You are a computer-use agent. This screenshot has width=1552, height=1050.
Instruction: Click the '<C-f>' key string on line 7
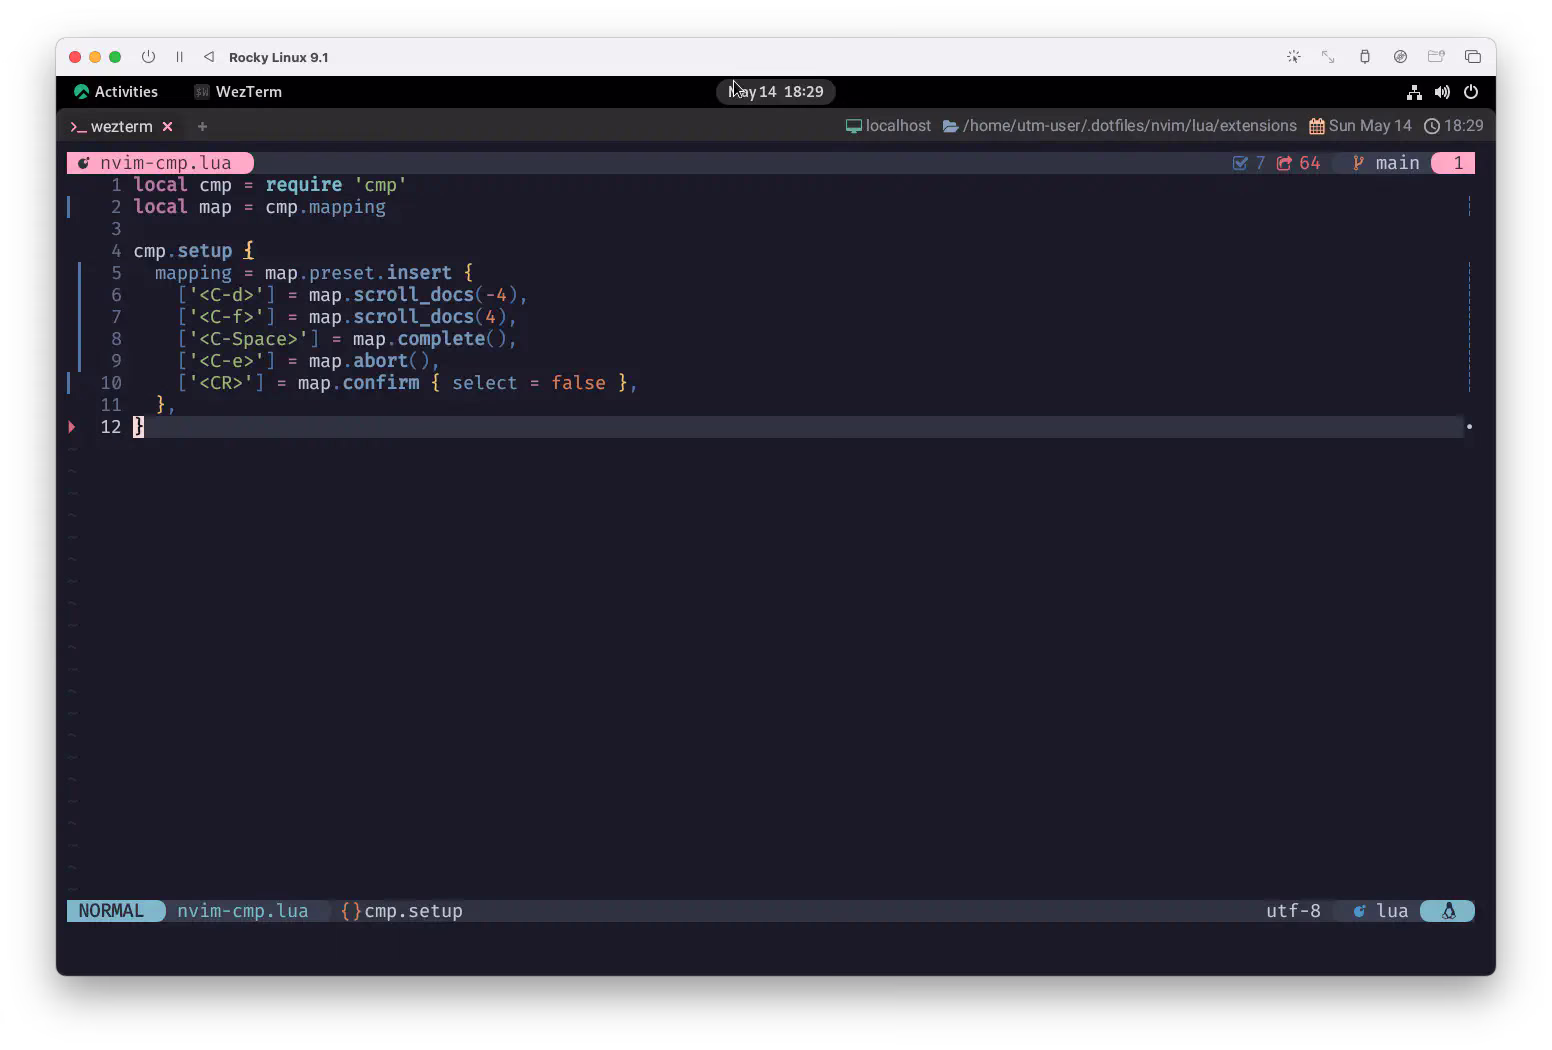[x=226, y=317]
